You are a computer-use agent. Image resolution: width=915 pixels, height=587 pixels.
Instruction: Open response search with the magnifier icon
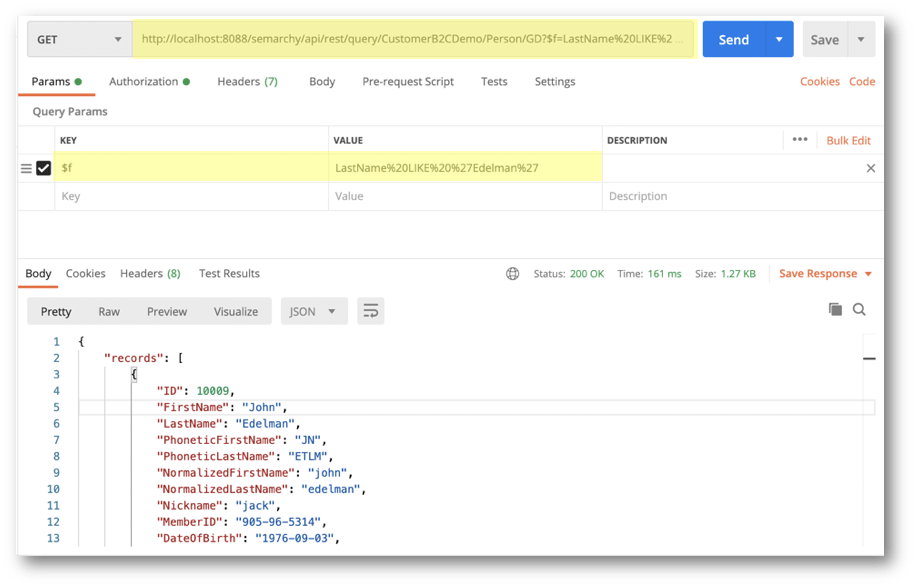(860, 310)
